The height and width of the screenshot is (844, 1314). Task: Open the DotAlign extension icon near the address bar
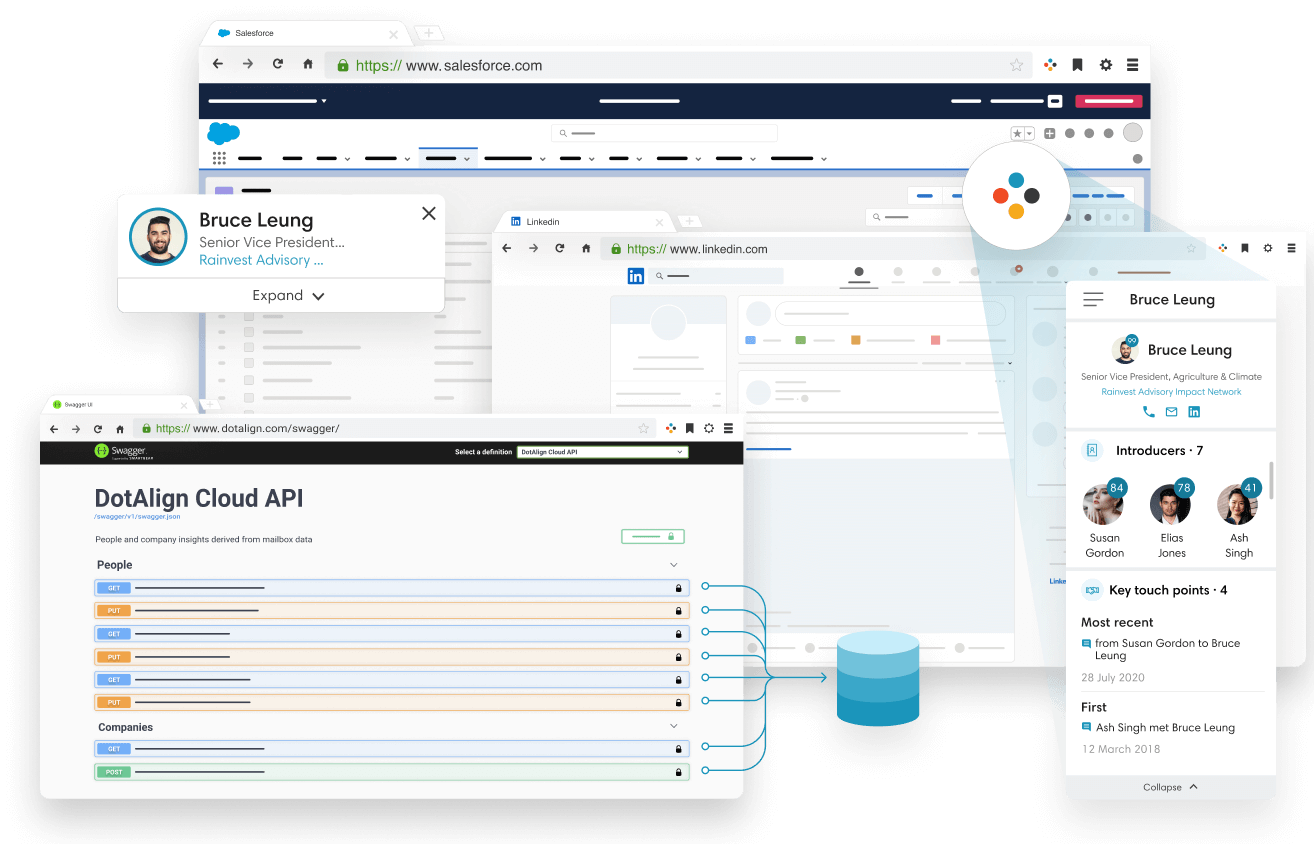[1049, 64]
